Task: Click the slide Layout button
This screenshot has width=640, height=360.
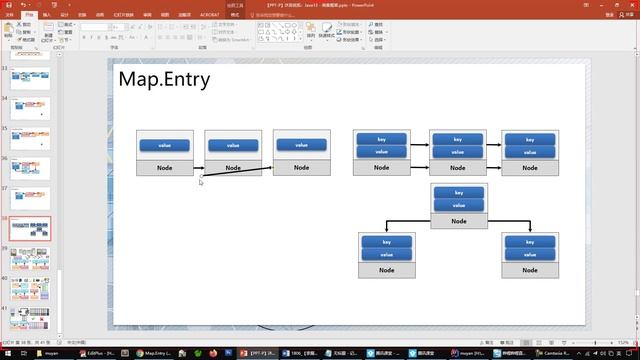Action: pos(67,24)
